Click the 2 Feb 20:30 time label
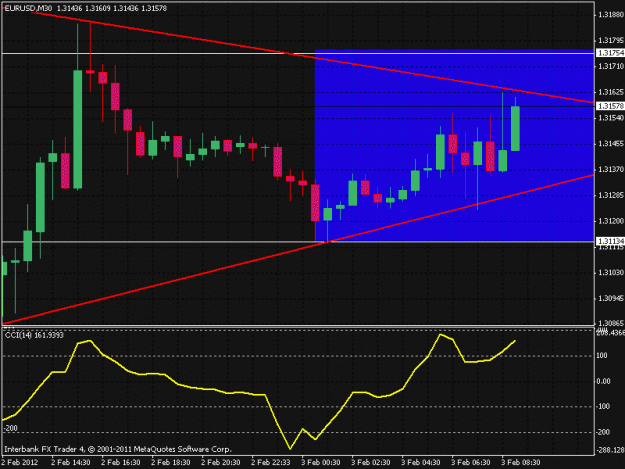Image resolution: width=625 pixels, height=469 pixels. (220, 462)
